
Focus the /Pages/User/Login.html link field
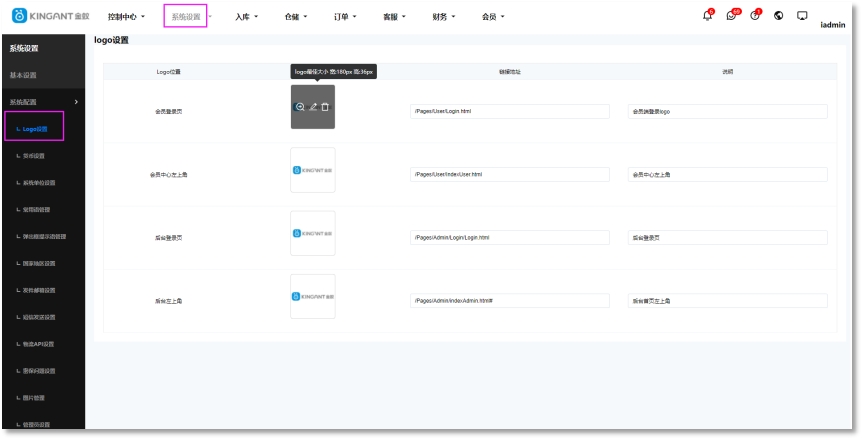coord(510,112)
